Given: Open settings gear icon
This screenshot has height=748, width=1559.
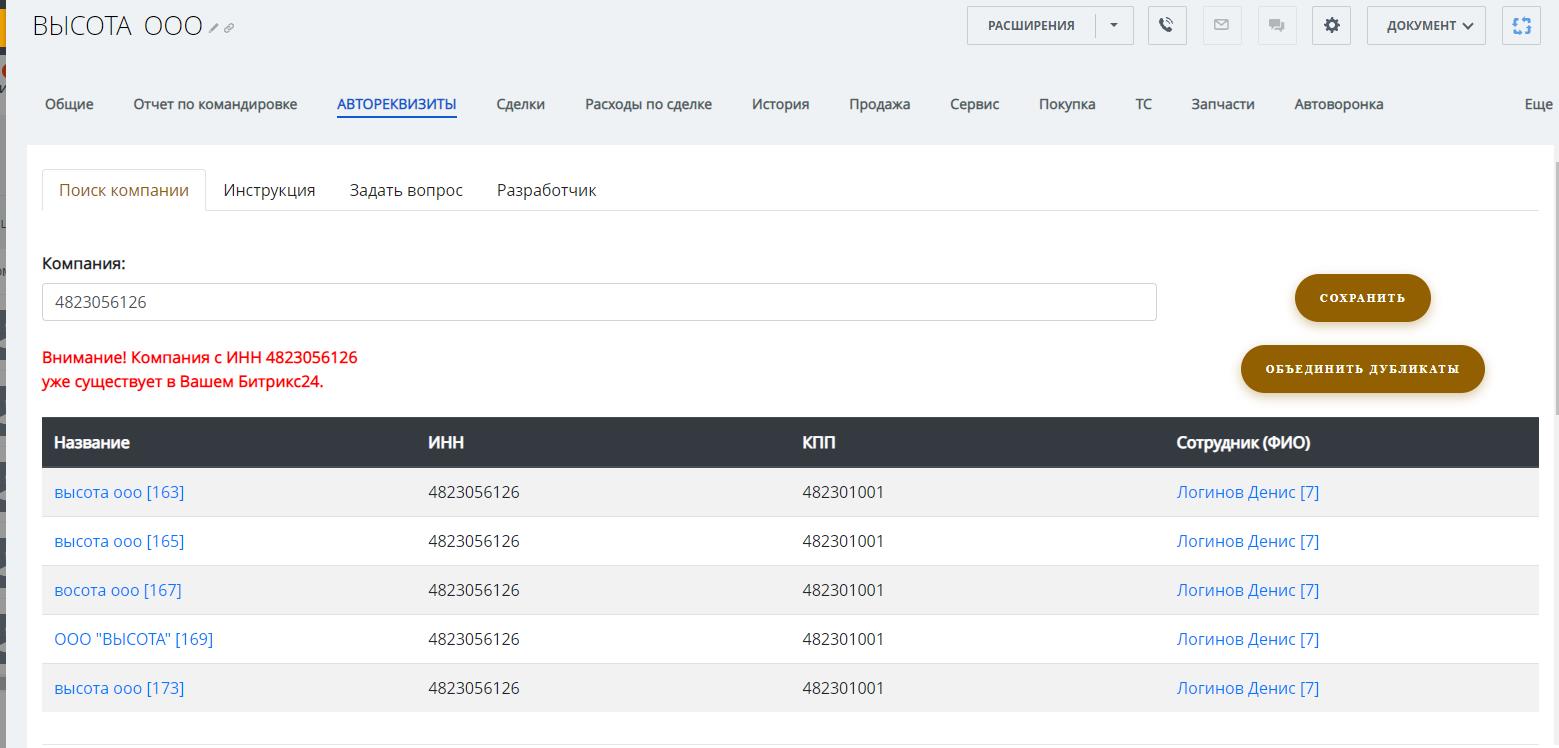Looking at the screenshot, I should [x=1331, y=26].
